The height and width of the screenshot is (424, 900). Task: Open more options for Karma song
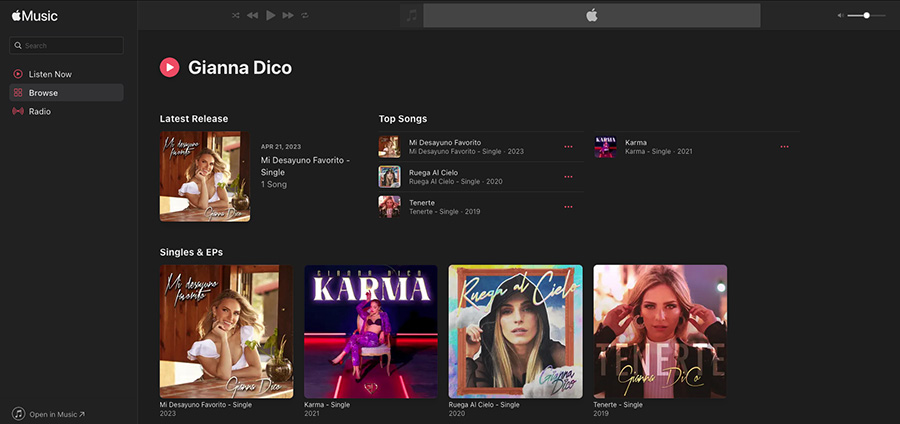(785, 147)
